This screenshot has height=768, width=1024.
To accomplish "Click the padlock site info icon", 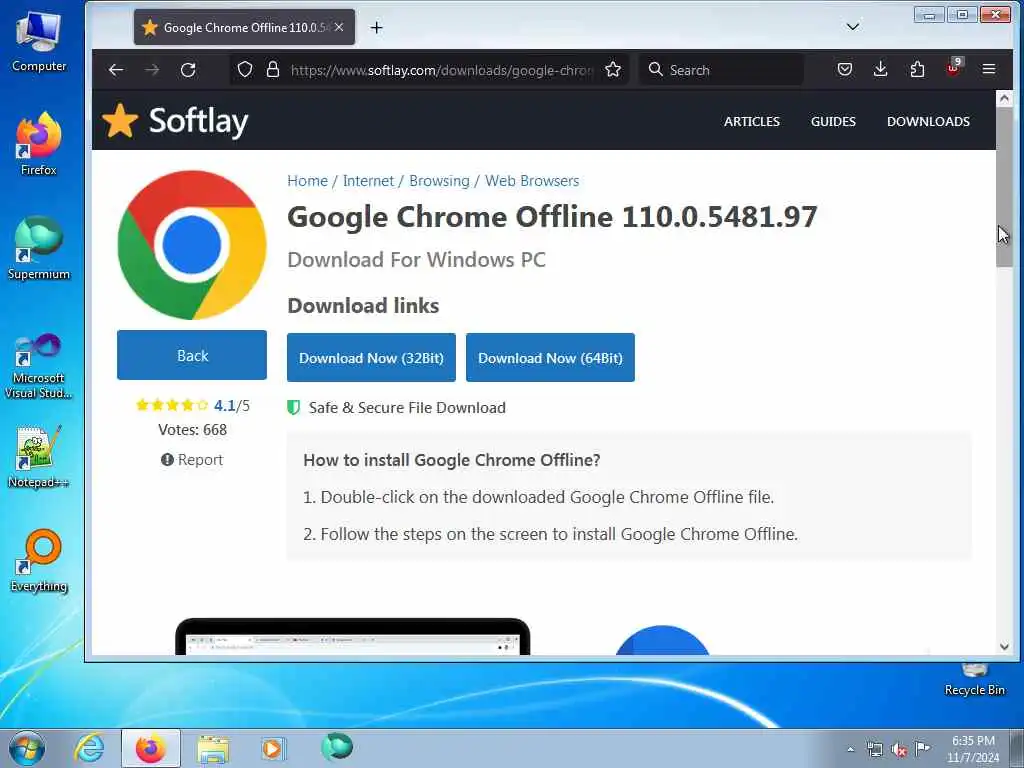I will [x=273, y=70].
